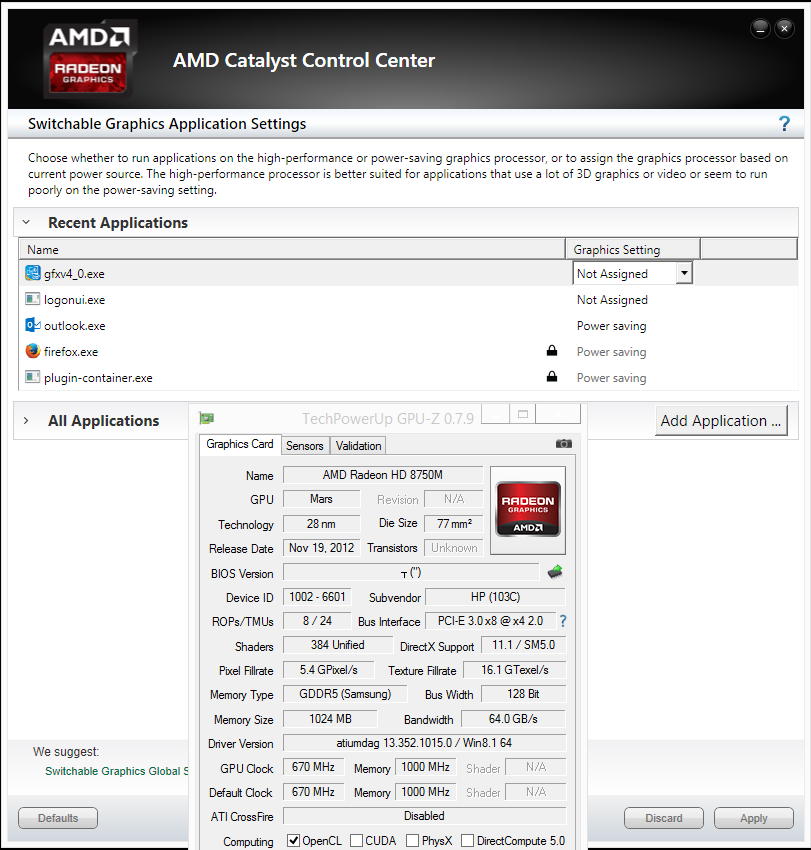811x850 pixels.
Task: Select the logonui.exe row
Action: [409, 299]
